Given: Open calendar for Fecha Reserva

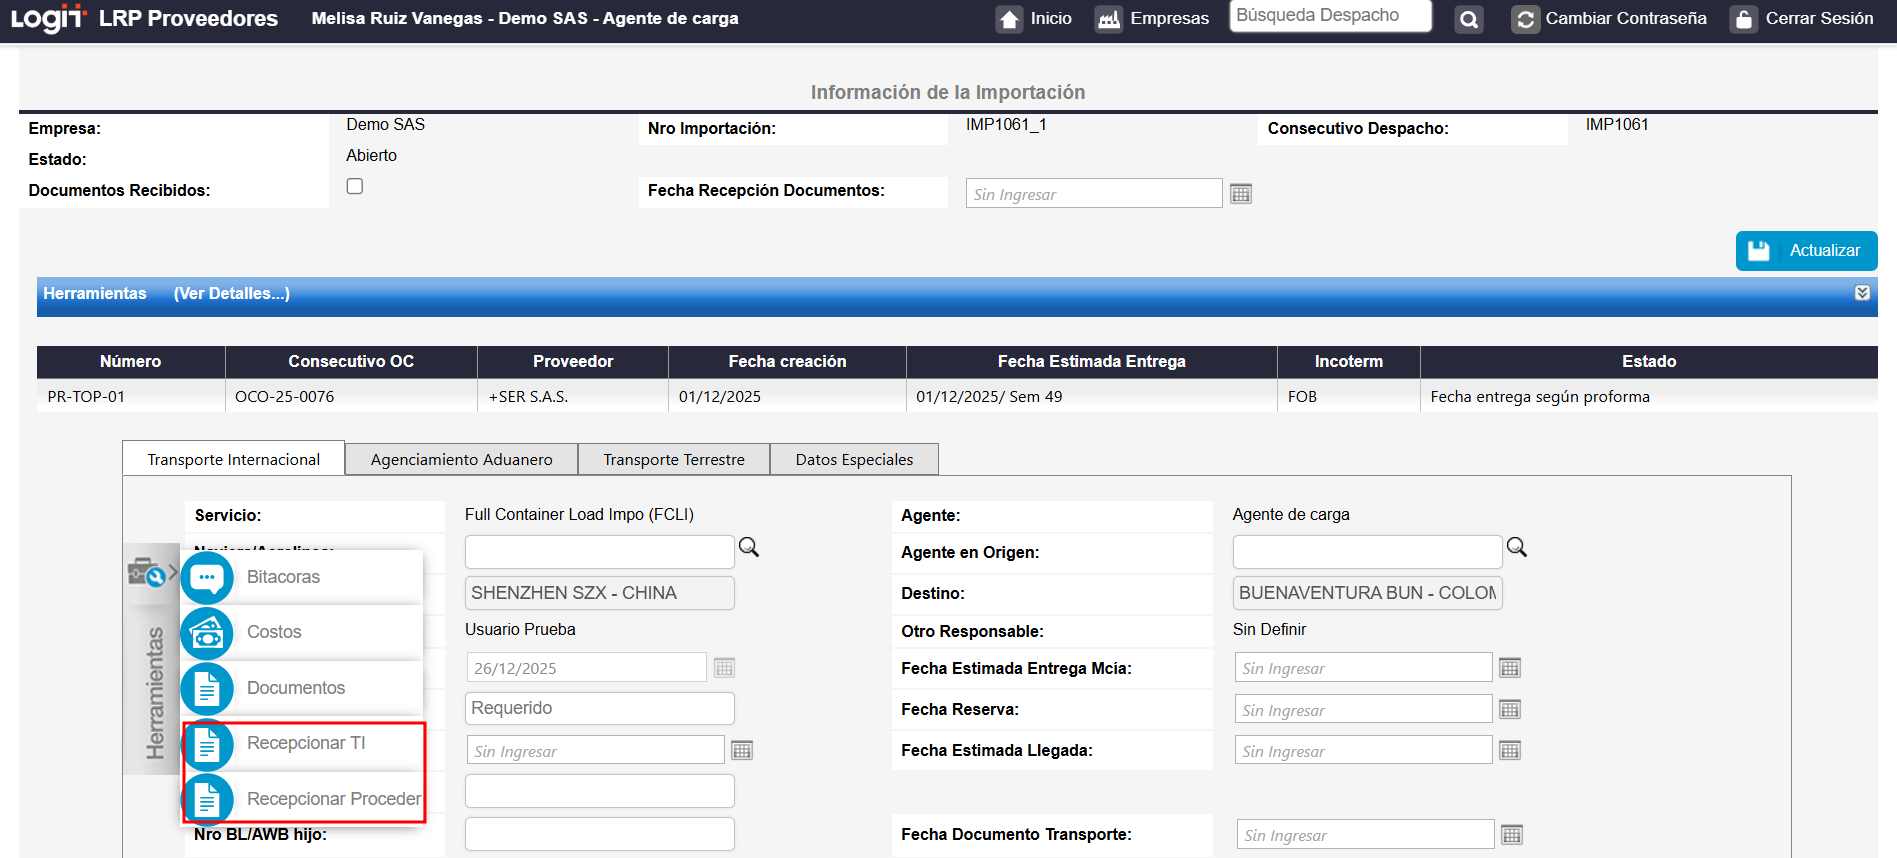Looking at the screenshot, I should [x=1510, y=710].
